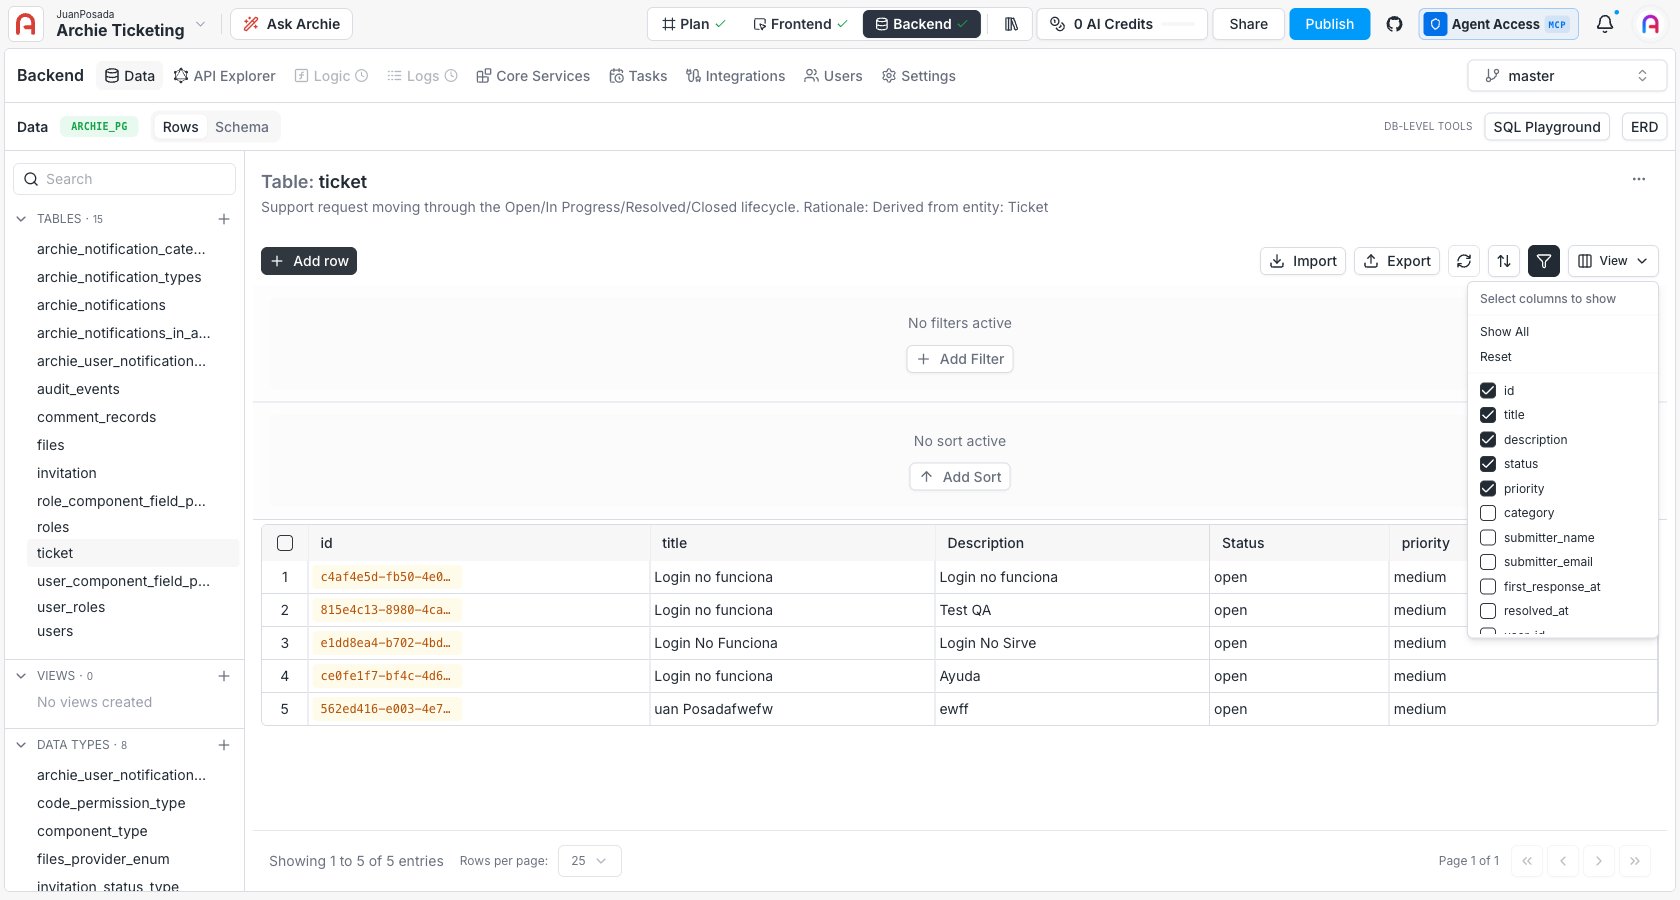The height and width of the screenshot is (900, 1680).
Task: Open backend Settings
Action: click(918, 76)
